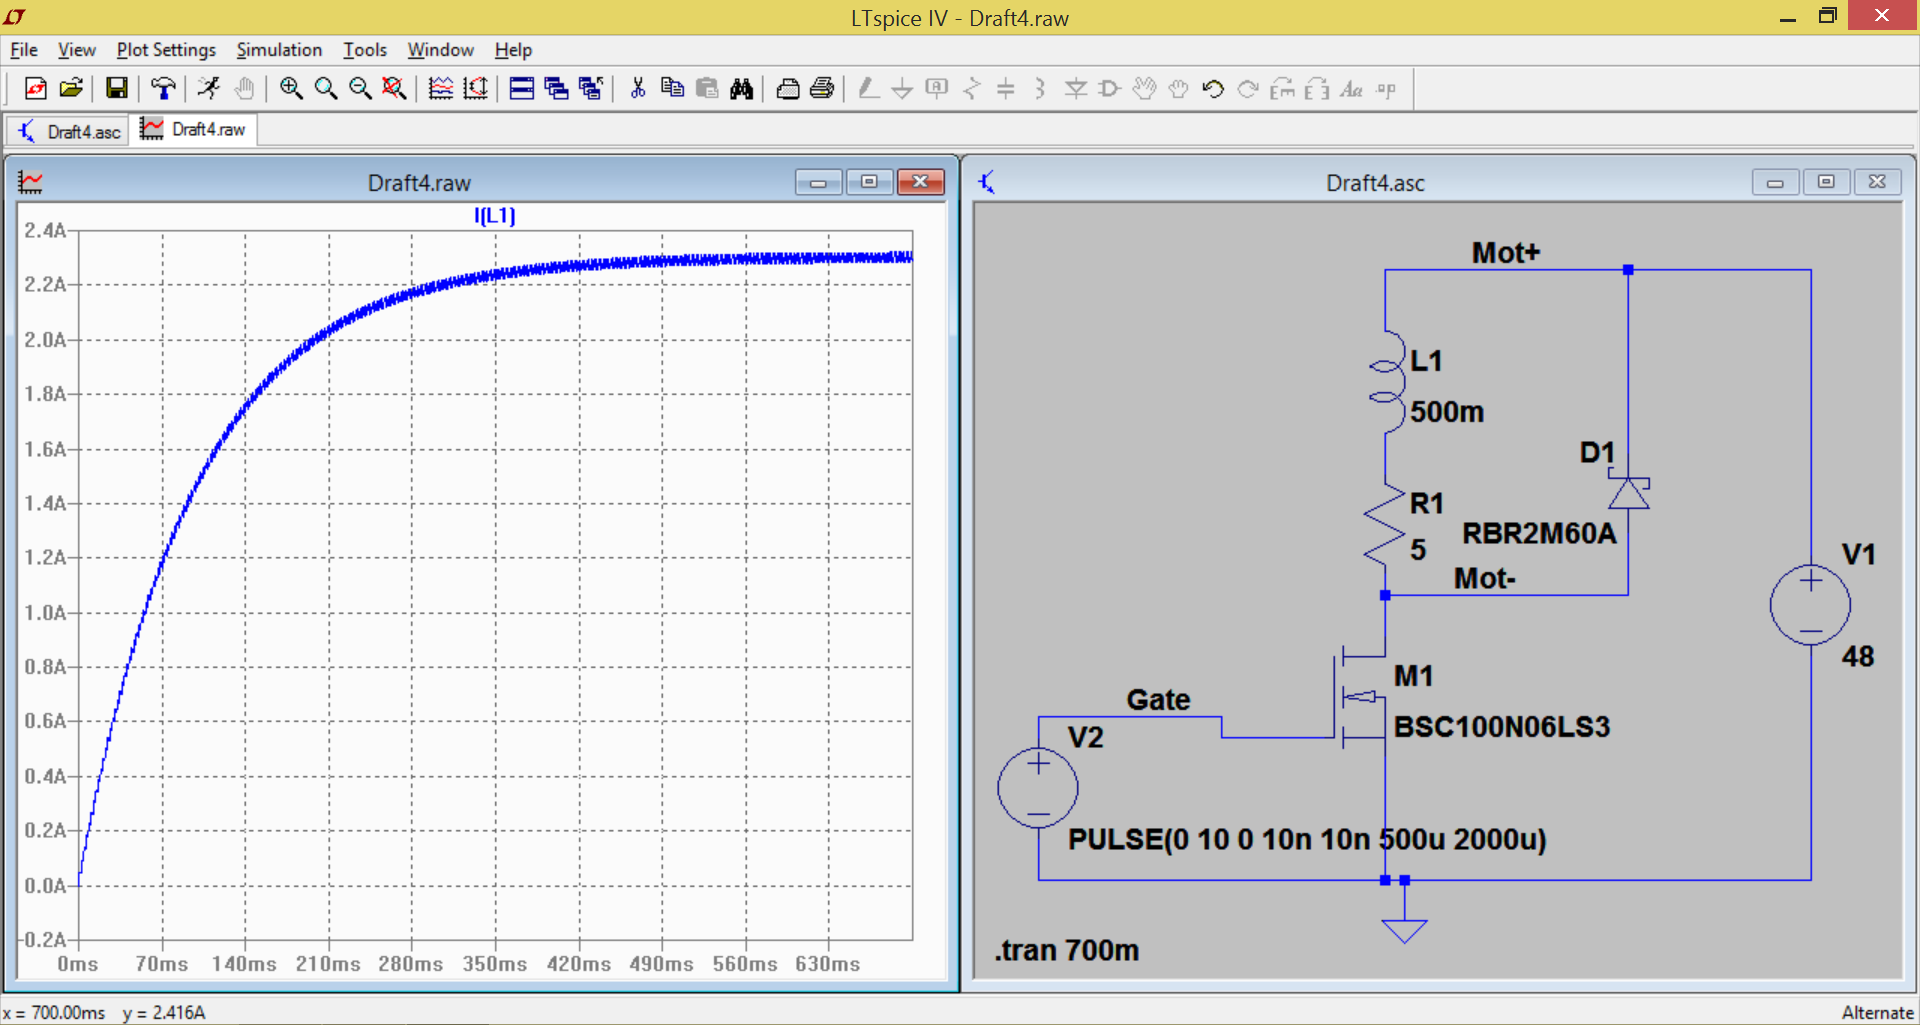This screenshot has height=1025, width=1920.
Task: Switch to the Draft4.asc tab
Action: pyautogui.click(x=68, y=131)
